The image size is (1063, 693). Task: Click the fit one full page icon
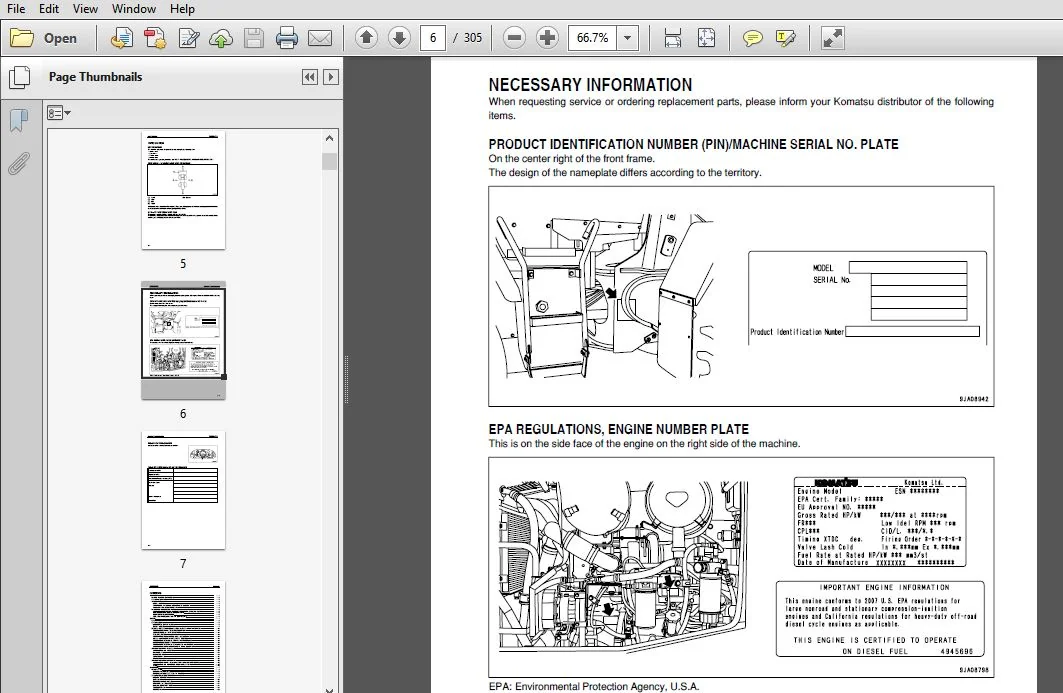[x=706, y=37]
